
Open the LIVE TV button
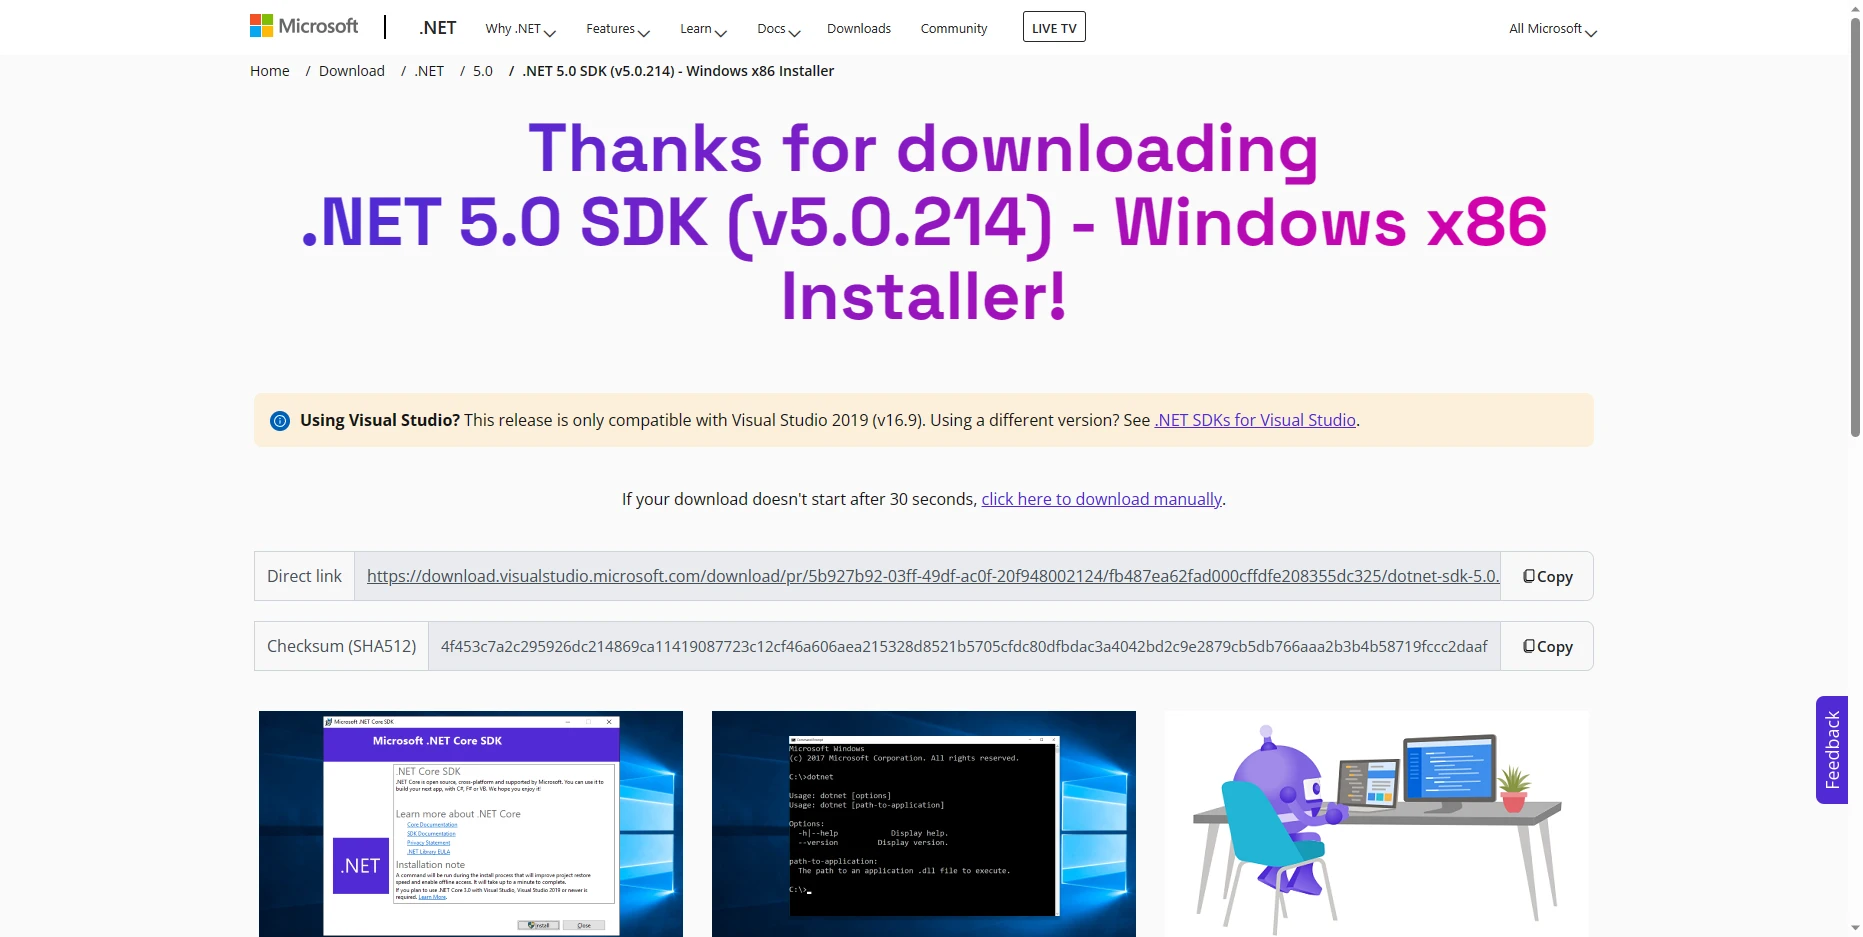(1054, 27)
